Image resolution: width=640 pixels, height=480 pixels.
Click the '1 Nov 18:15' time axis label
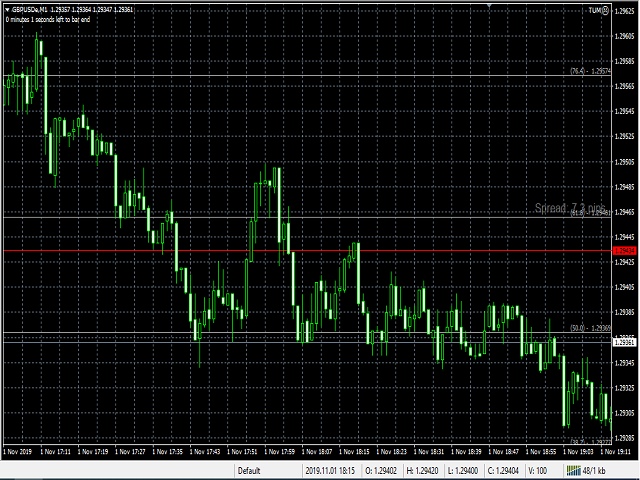coord(354,452)
